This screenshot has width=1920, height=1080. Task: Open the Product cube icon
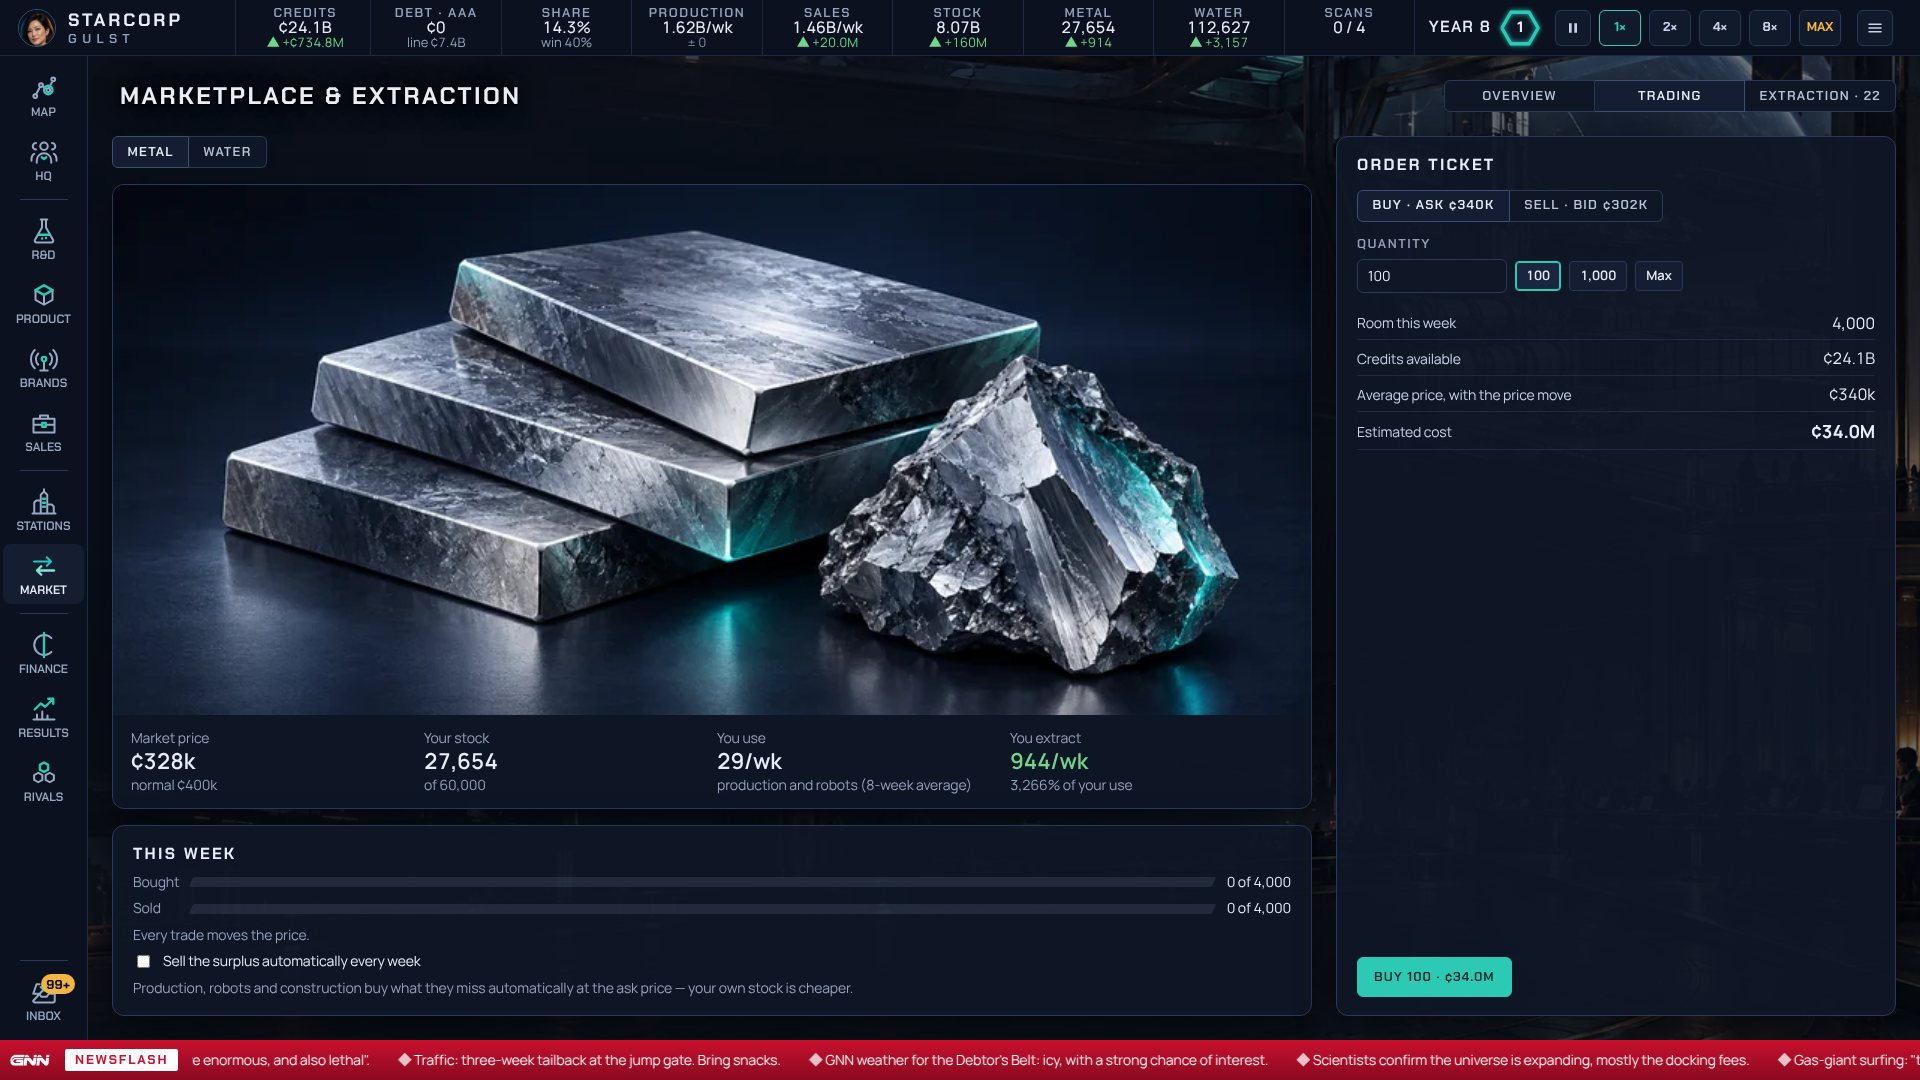coord(43,304)
